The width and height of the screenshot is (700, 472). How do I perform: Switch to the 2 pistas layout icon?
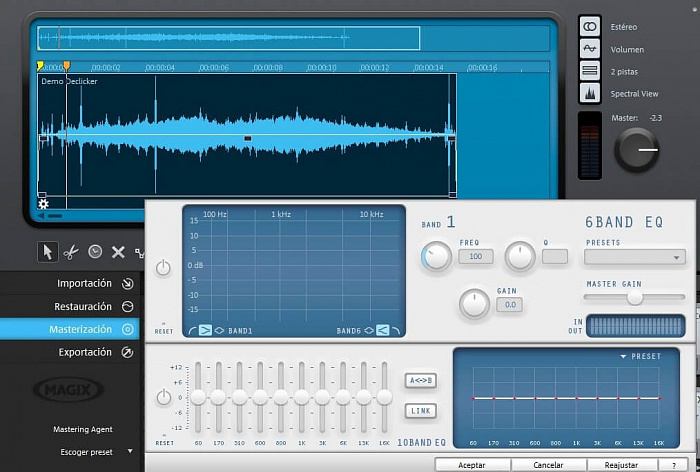(590, 71)
